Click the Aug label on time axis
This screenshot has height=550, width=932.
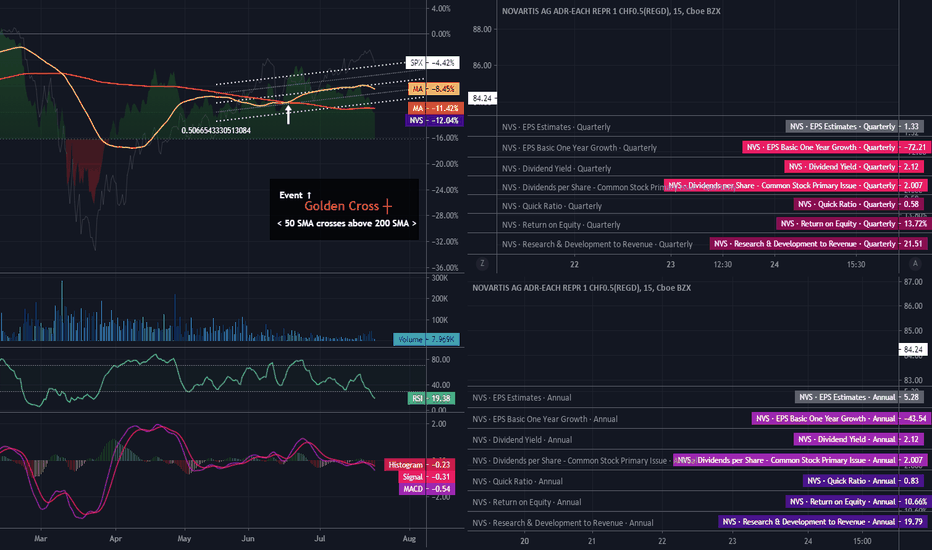409,539
